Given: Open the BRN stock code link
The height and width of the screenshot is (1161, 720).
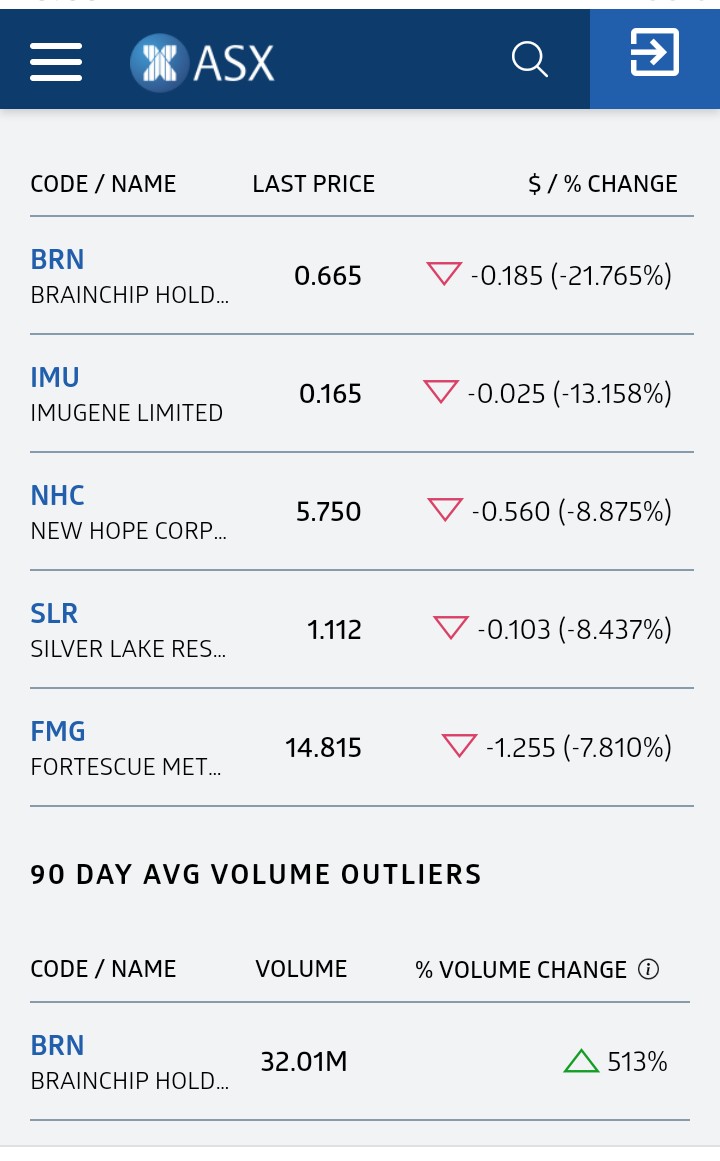Looking at the screenshot, I should tap(57, 260).
